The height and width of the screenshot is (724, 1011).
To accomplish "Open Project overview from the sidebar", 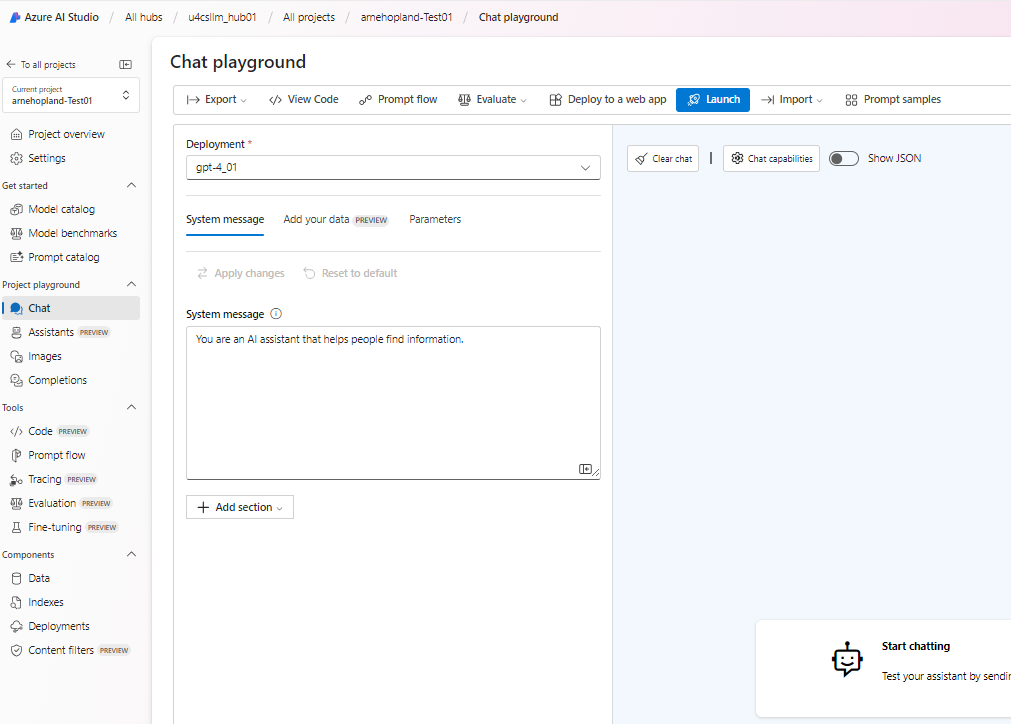I will [x=66, y=134].
